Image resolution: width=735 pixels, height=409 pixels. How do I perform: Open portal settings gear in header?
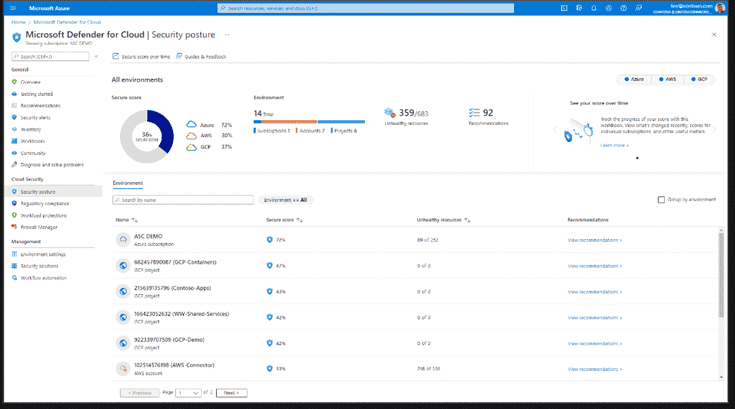pyautogui.click(x=608, y=8)
